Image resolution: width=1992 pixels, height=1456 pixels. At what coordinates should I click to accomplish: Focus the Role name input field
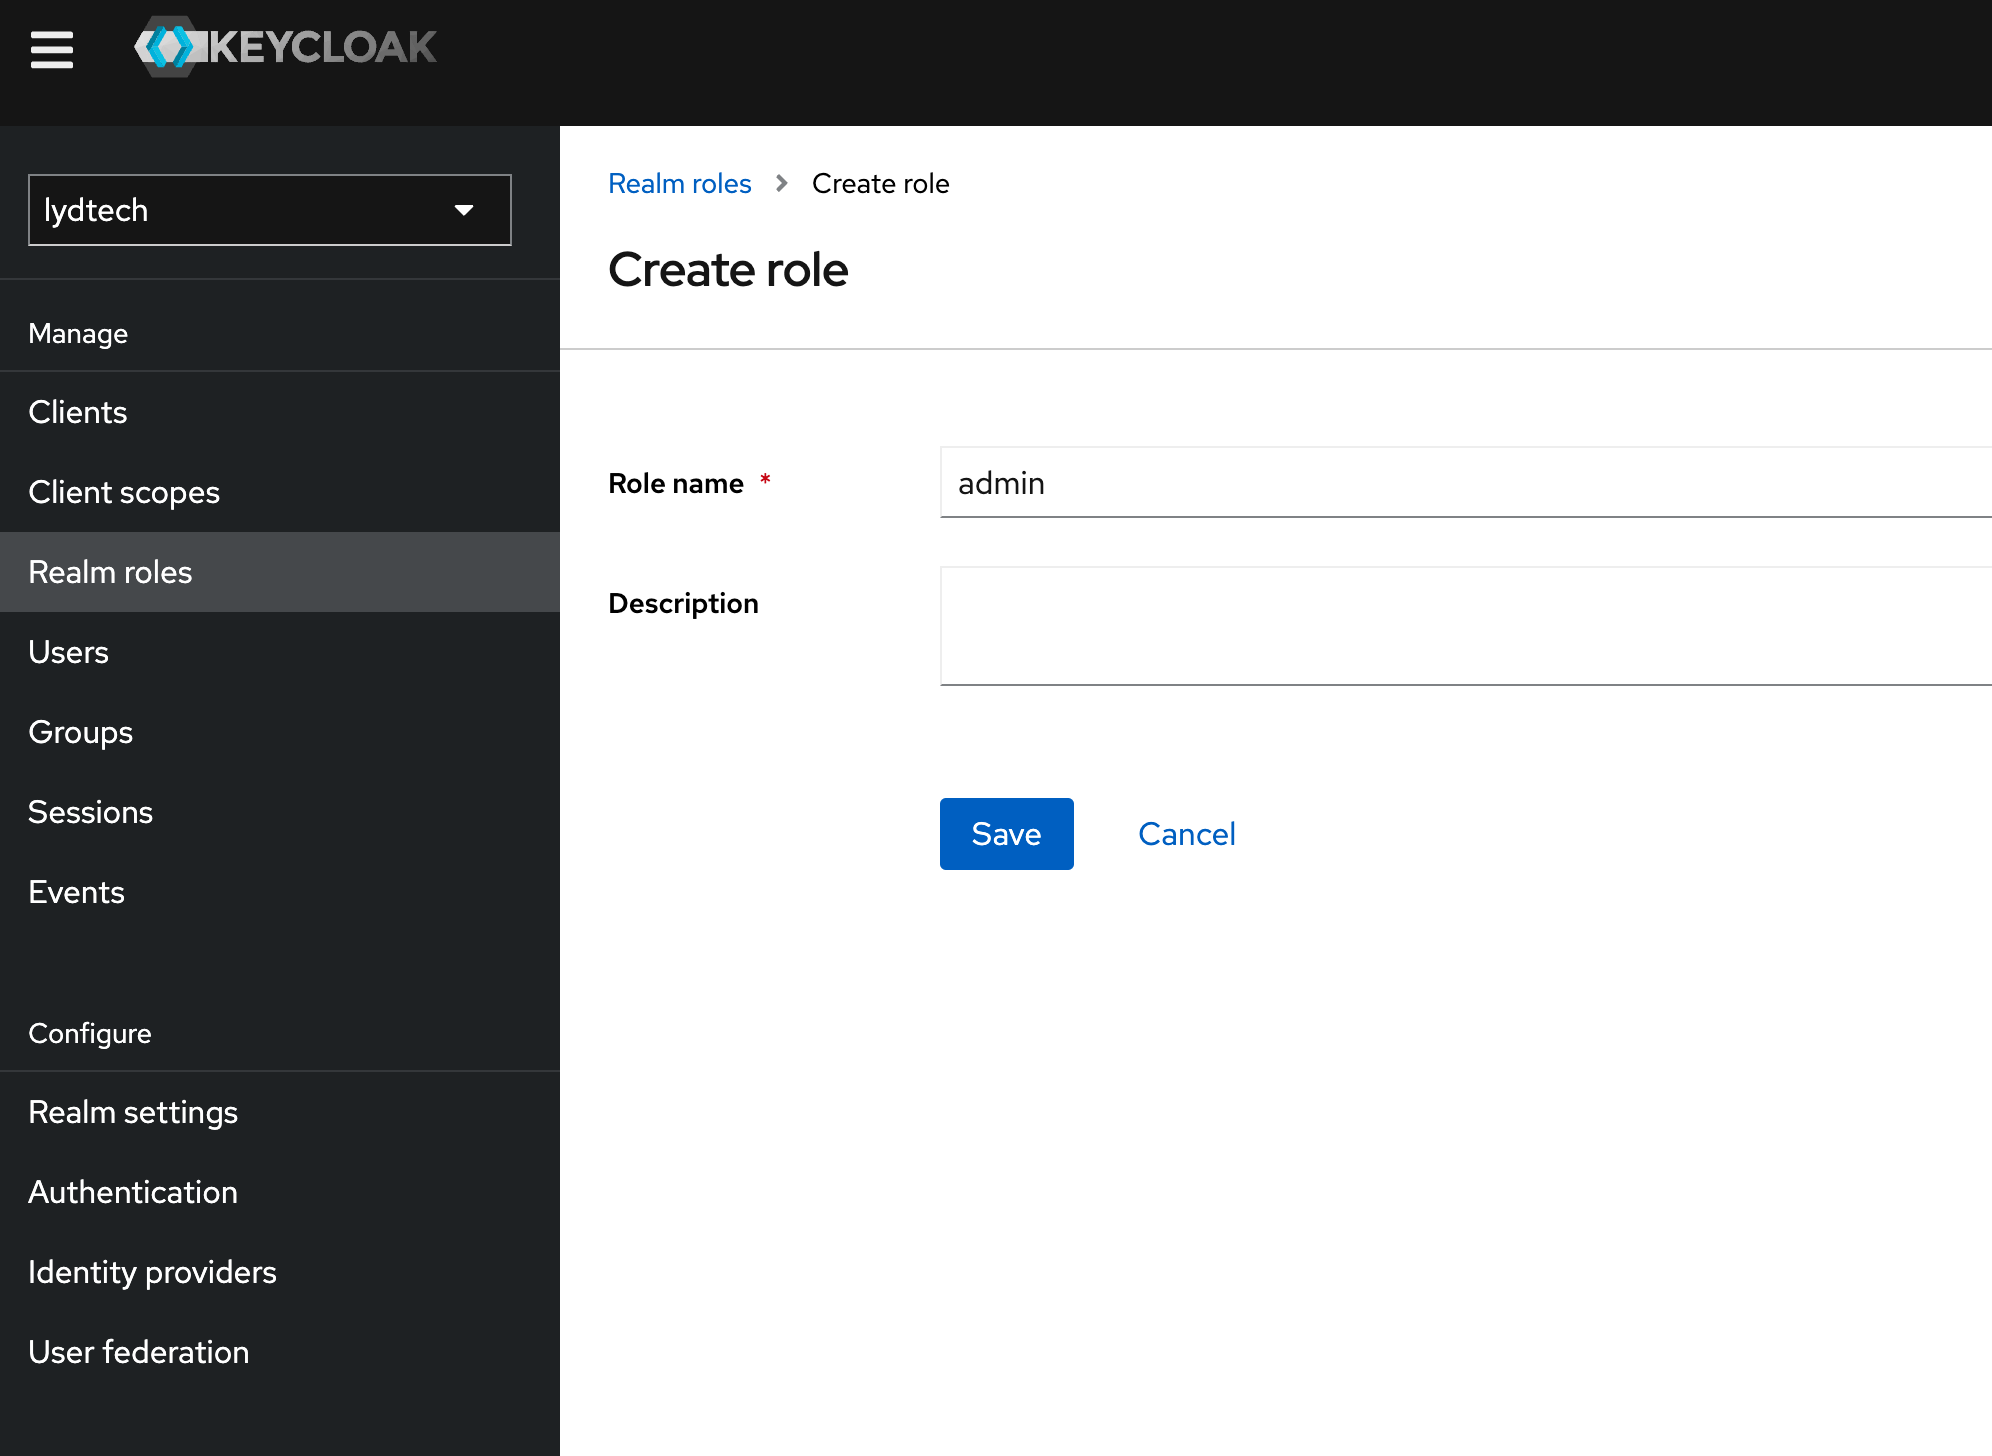click(1466, 482)
